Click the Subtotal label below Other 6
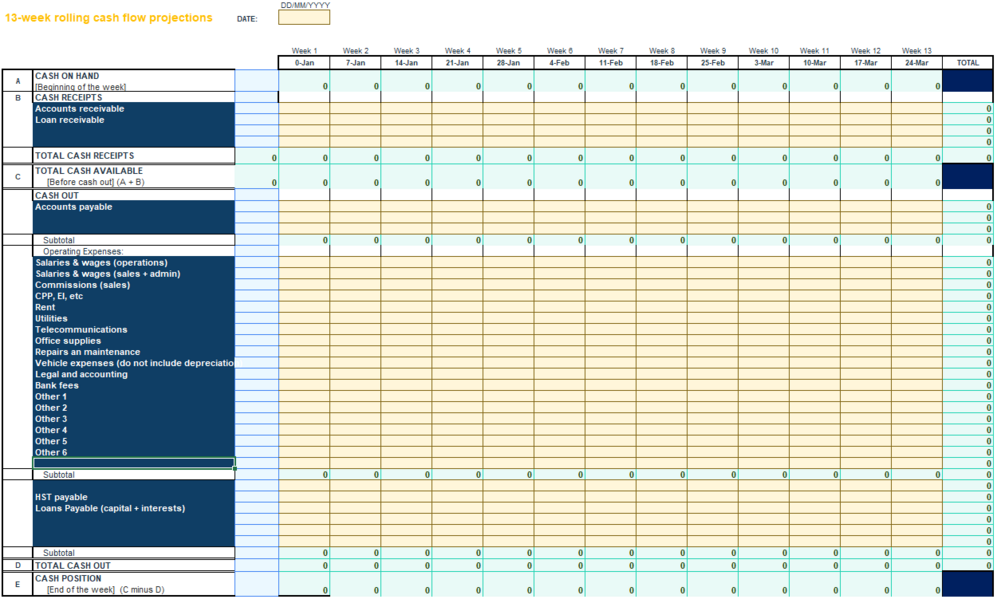This screenshot has width=1005, height=607. 58,475
